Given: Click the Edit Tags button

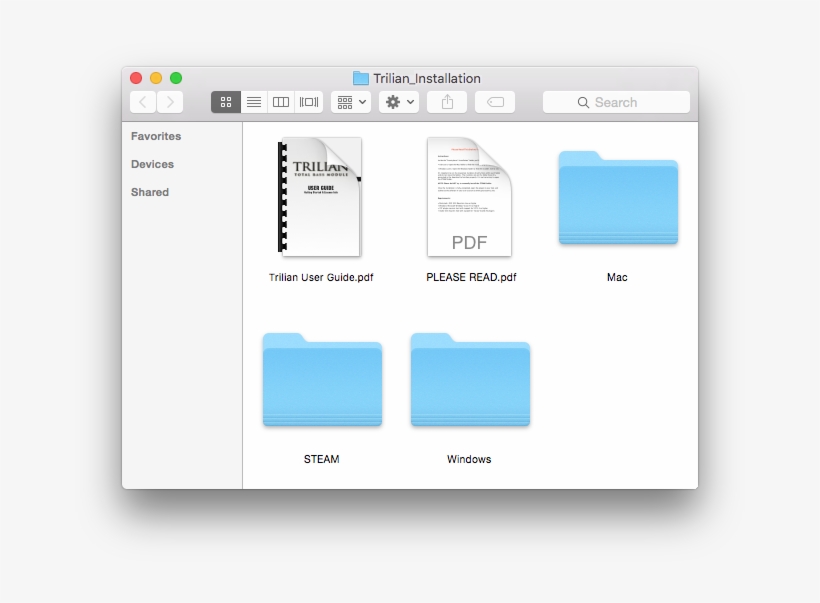Looking at the screenshot, I should click(x=495, y=102).
